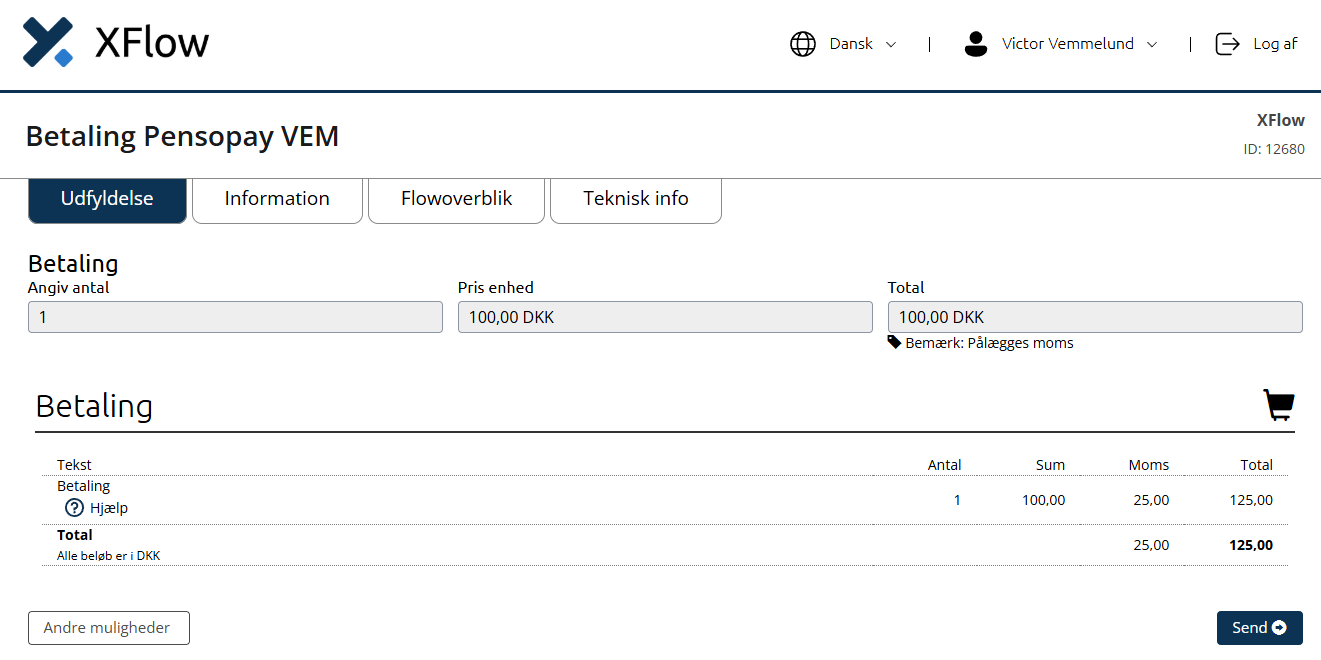Click the Angiv antal input field
This screenshot has width=1321, height=660.
pyautogui.click(x=235, y=317)
